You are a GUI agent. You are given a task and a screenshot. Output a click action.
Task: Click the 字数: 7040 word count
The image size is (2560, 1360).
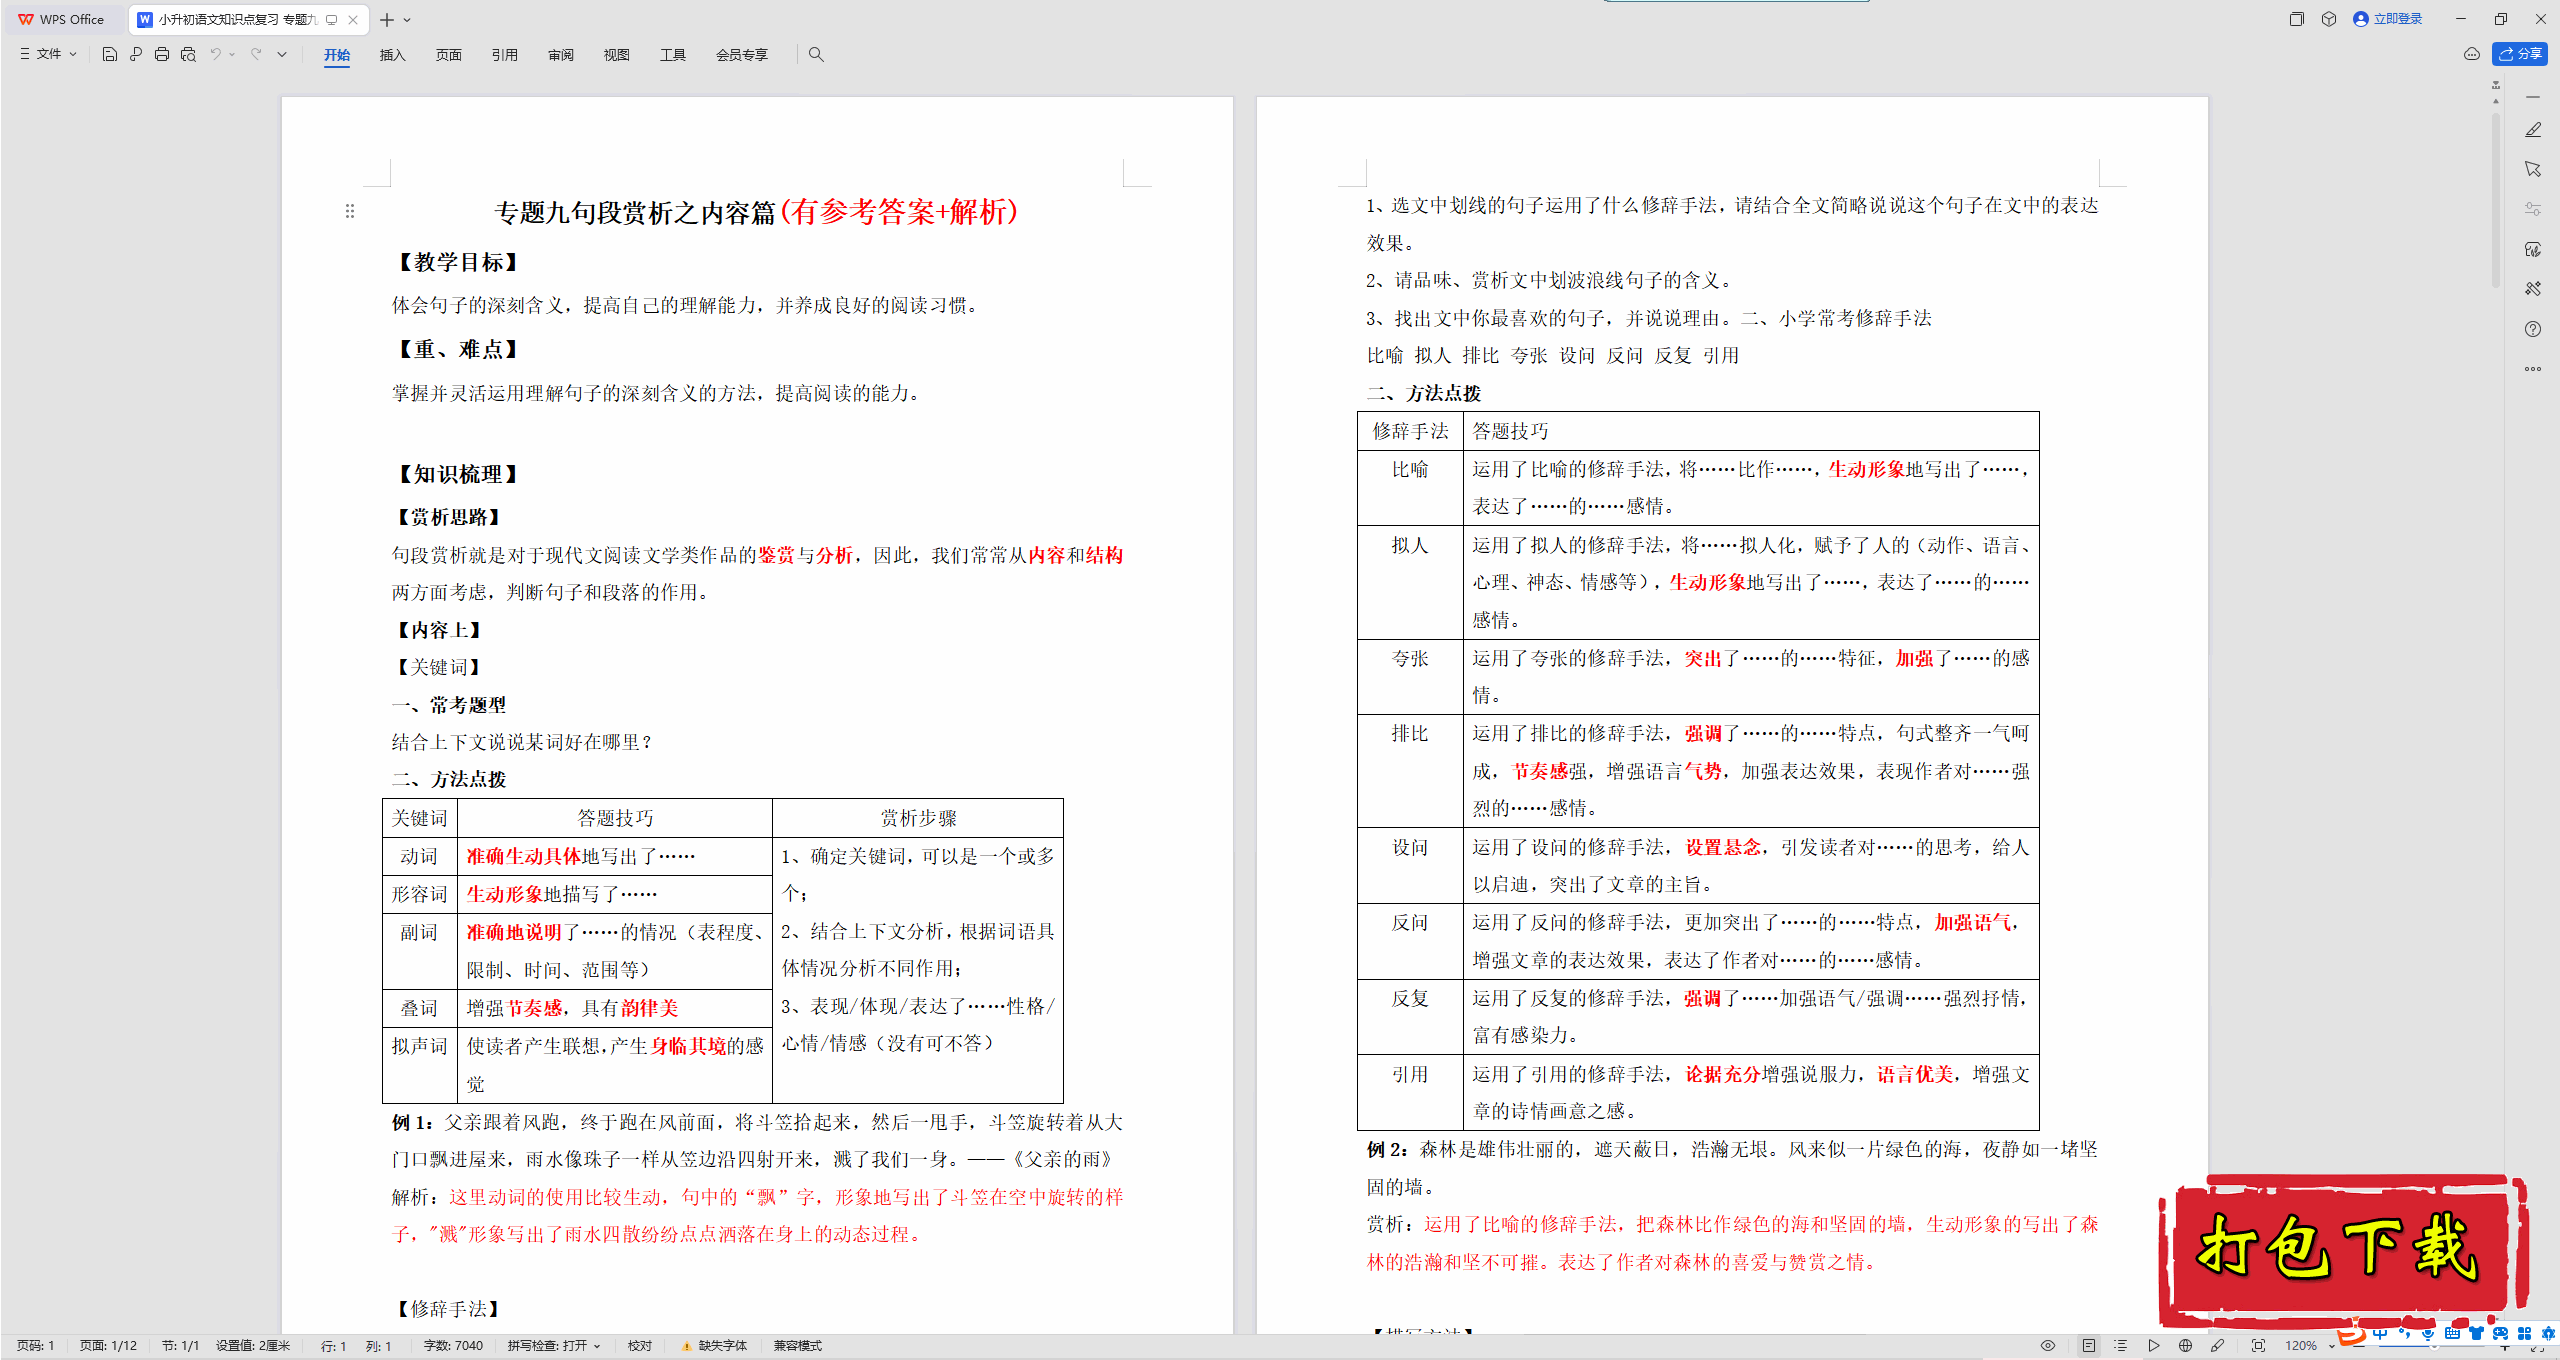click(454, 1346)
